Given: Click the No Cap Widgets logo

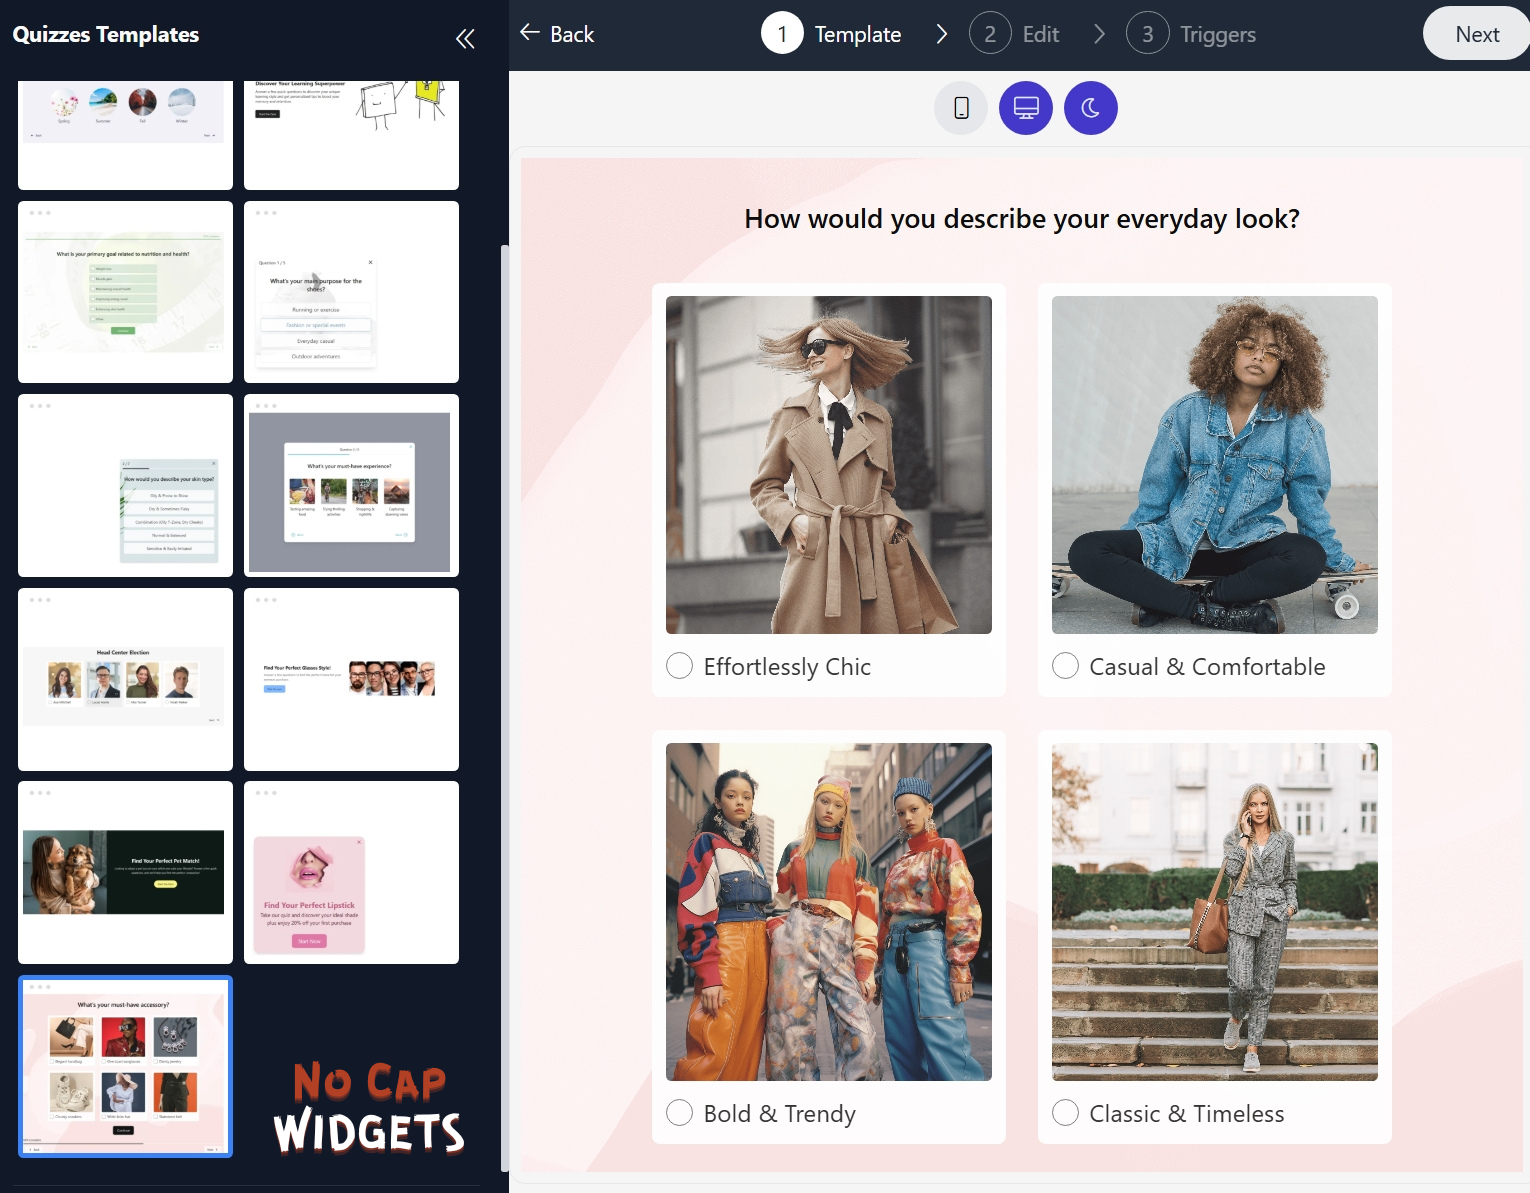Looking at the screenshot, I should point(369,1108).
